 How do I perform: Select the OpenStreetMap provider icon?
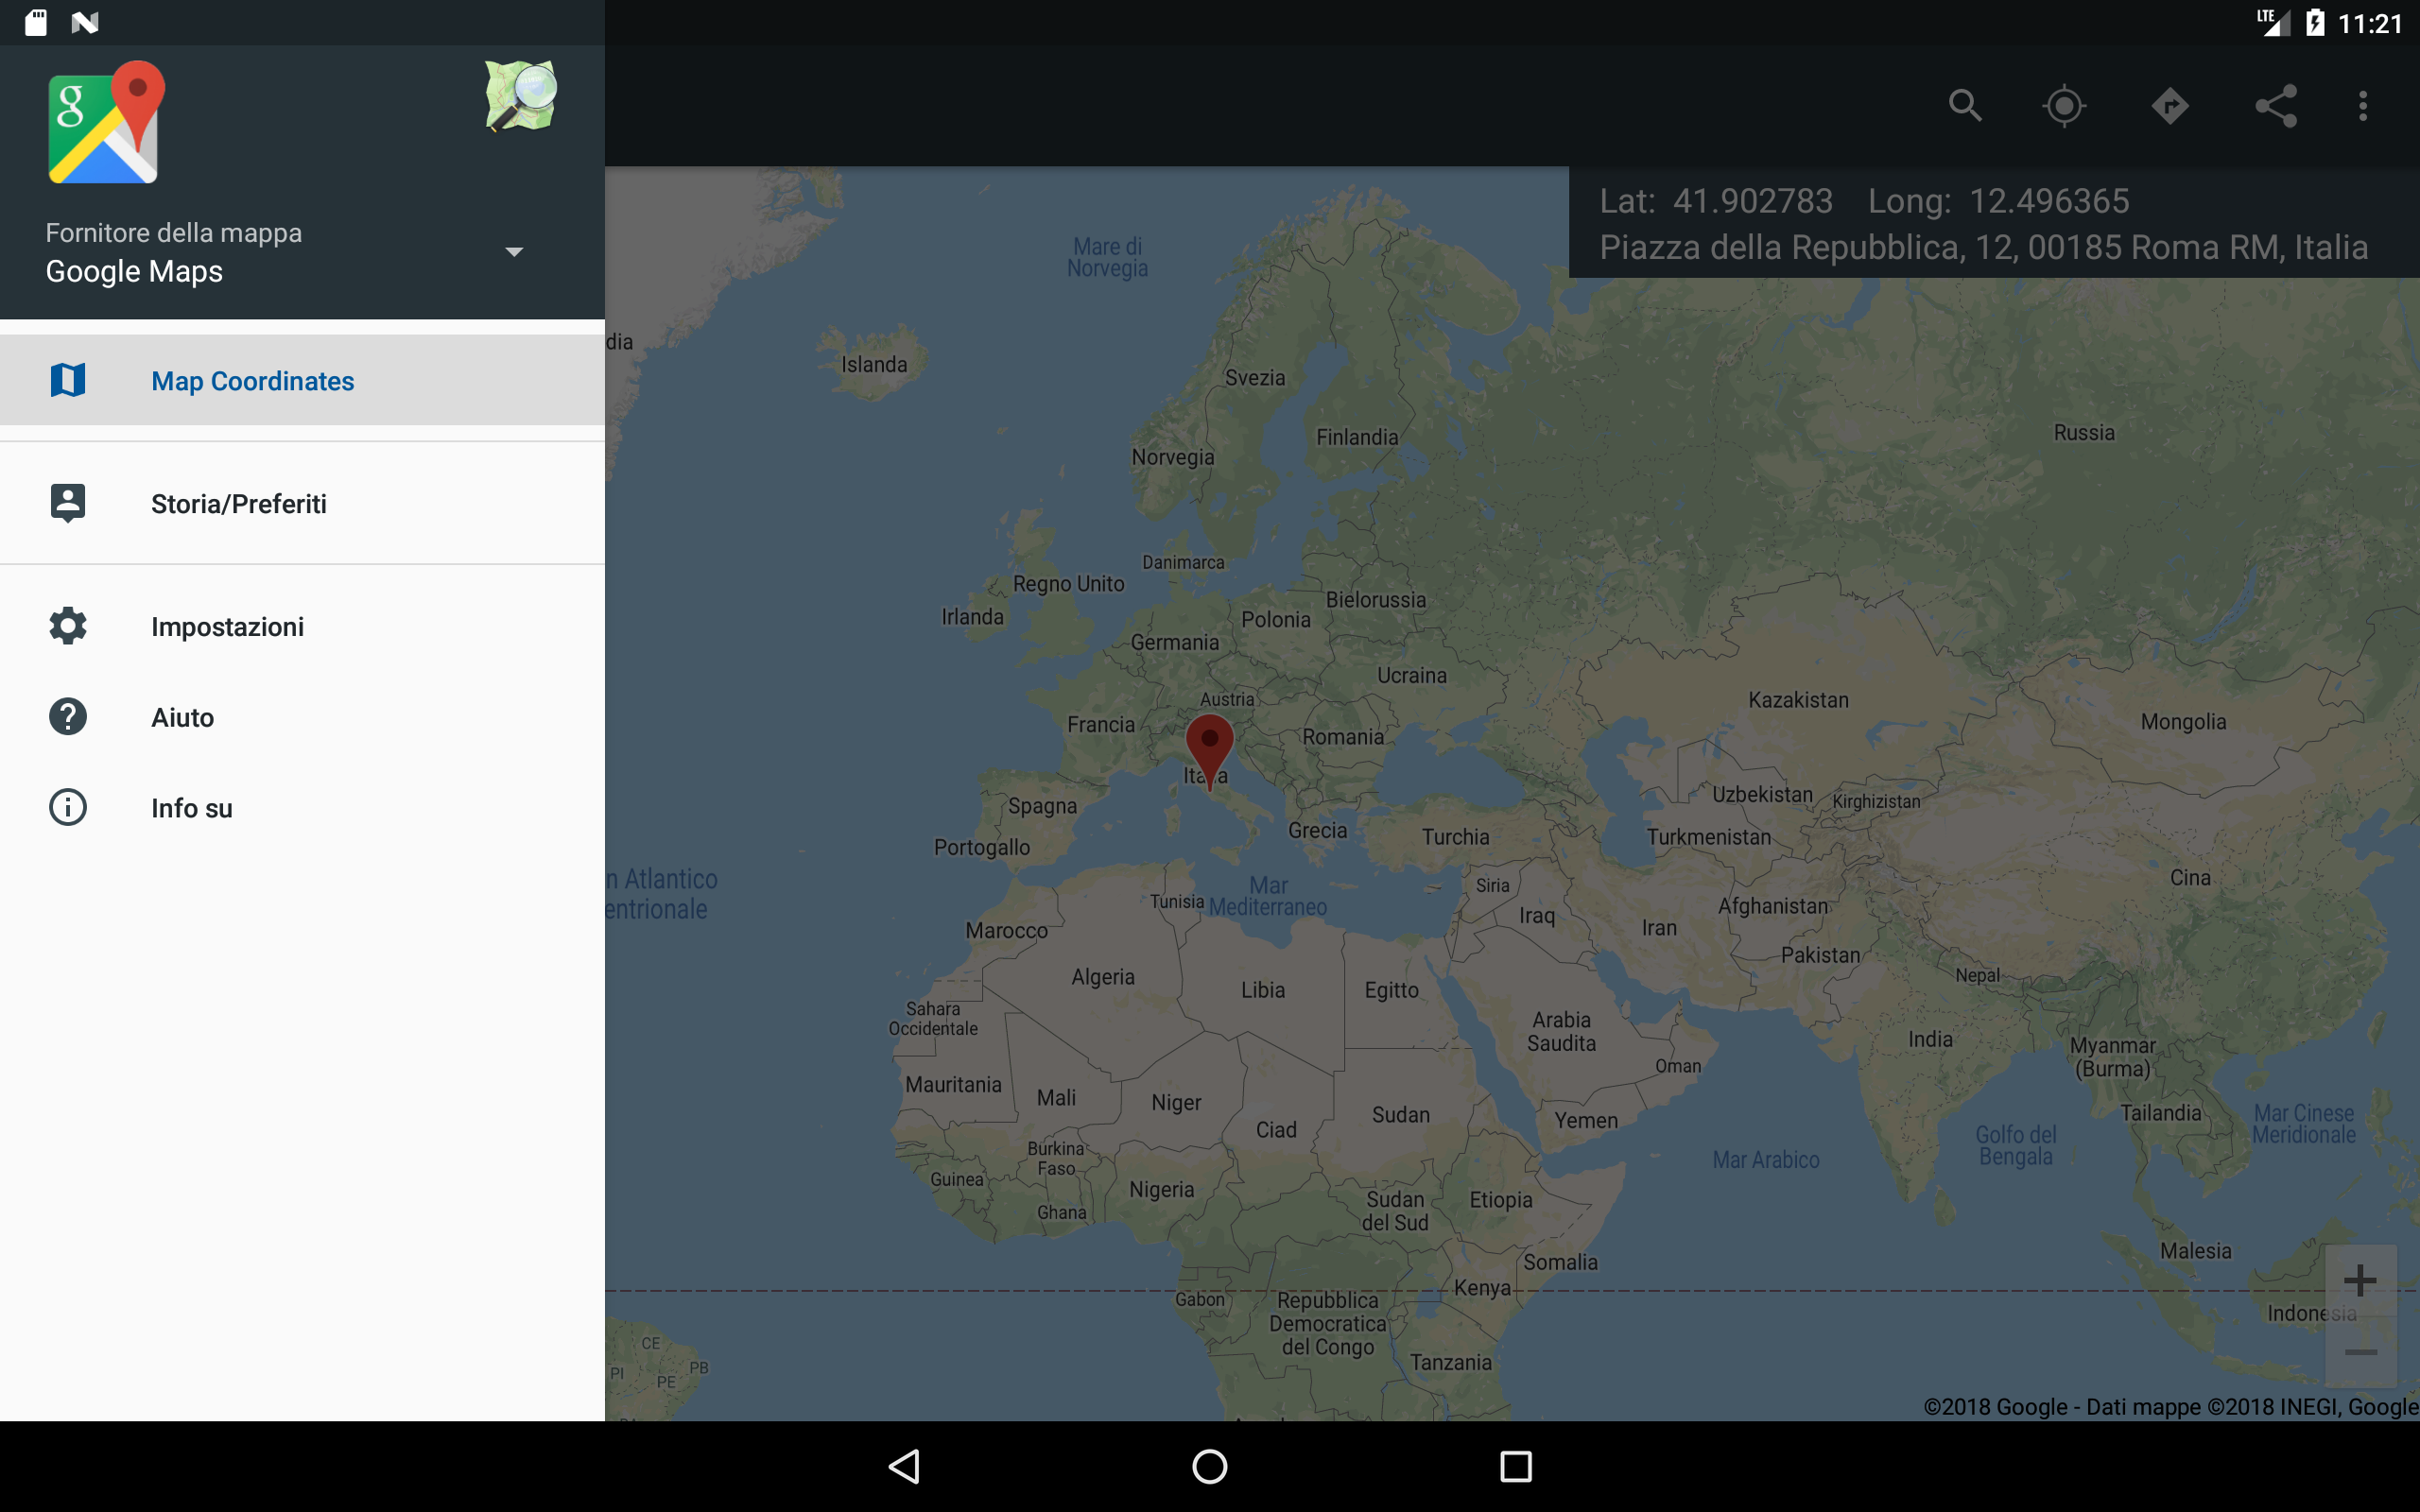click(521, 96)
